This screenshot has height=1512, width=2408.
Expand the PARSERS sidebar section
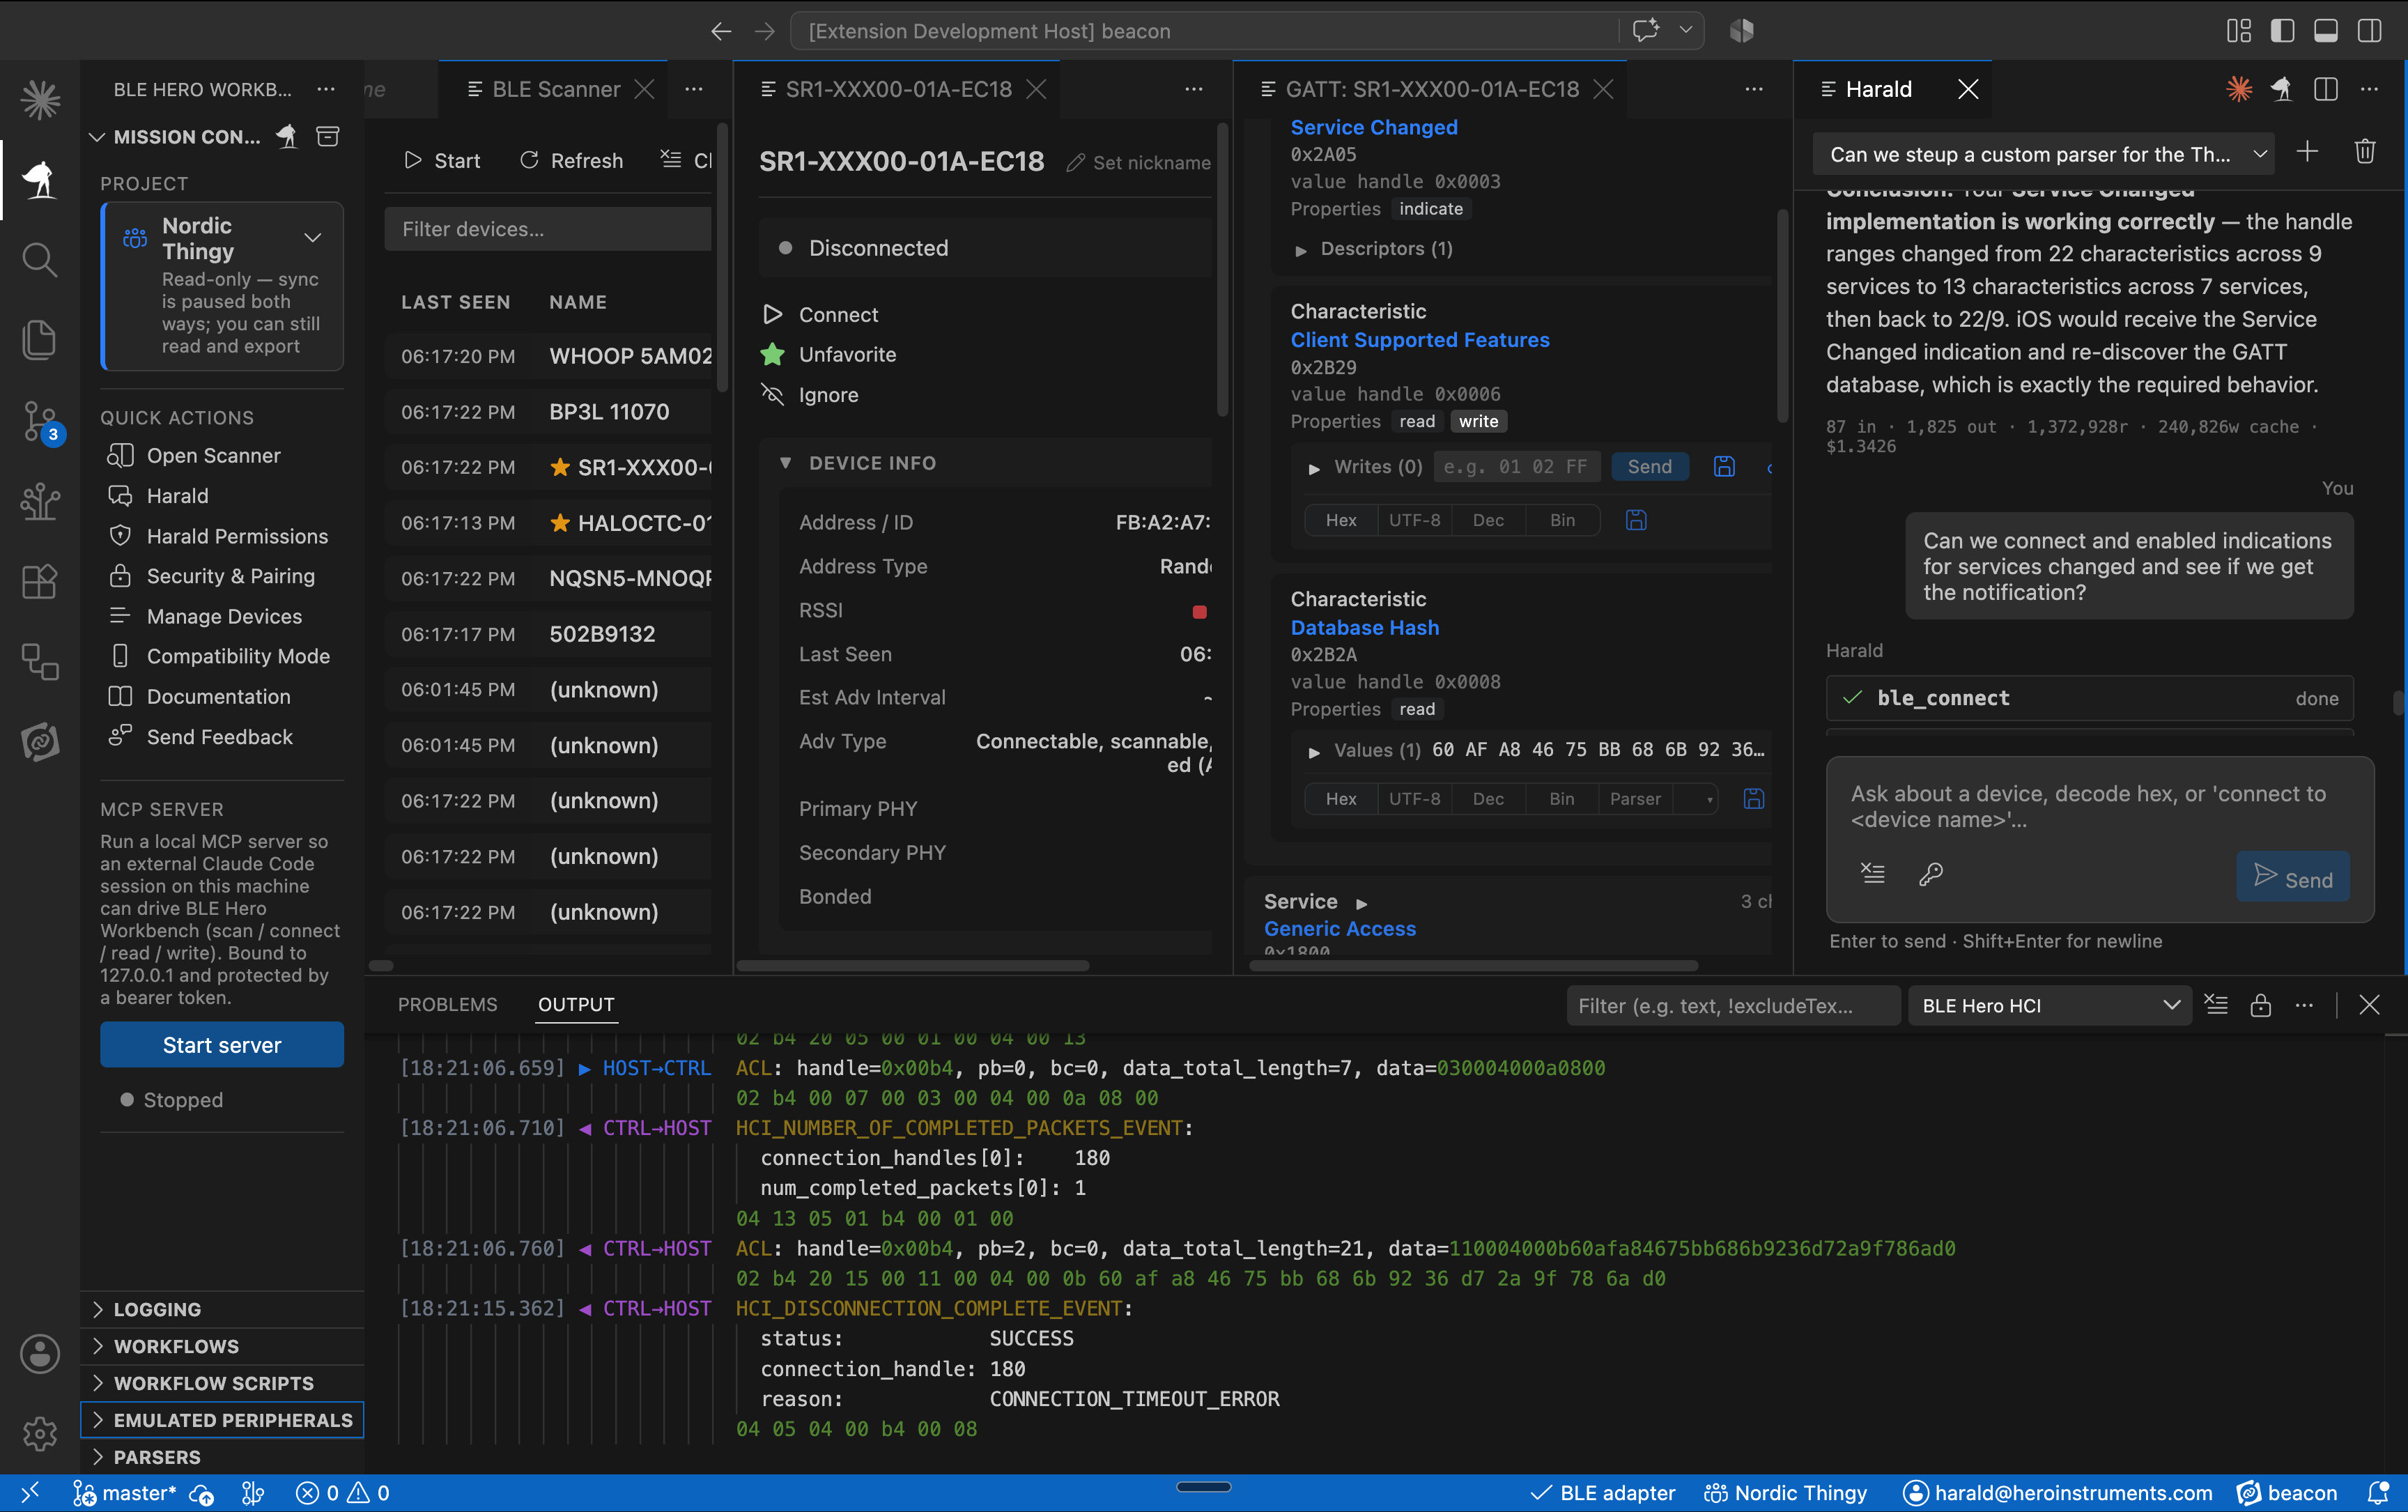[222, 1457]
